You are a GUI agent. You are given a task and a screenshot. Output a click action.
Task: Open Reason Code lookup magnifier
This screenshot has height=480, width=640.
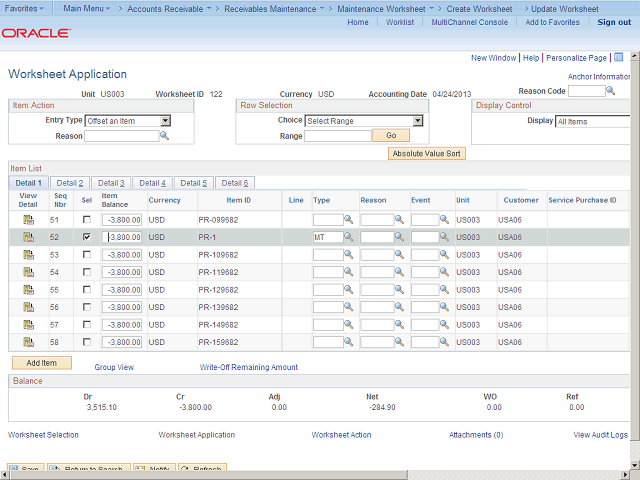pos(612,91)
